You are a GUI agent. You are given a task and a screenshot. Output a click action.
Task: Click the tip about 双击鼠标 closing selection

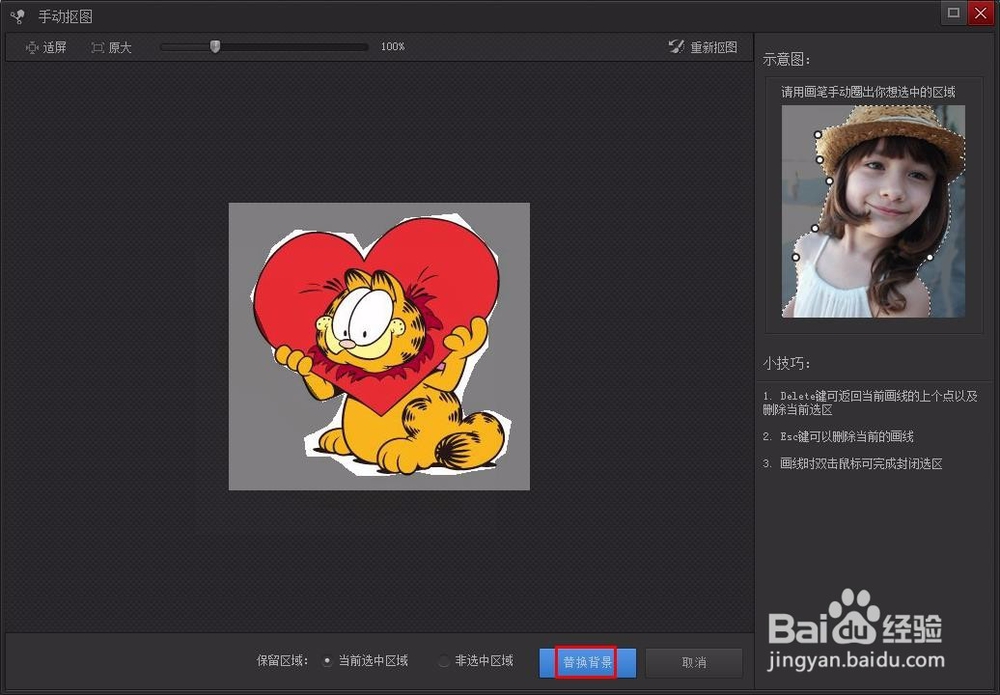pyautogui.click(x=852, y=464)
